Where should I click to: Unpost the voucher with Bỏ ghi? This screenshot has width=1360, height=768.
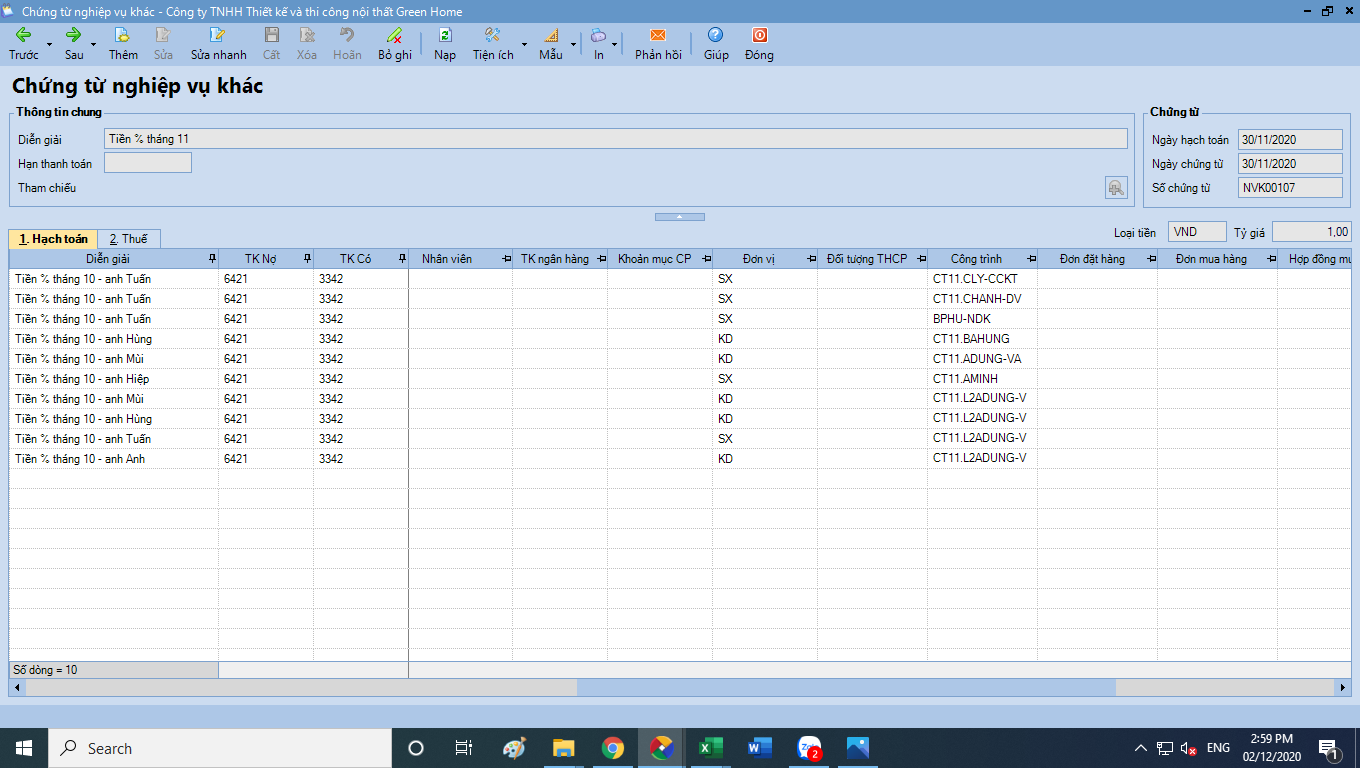coord(395,44)
